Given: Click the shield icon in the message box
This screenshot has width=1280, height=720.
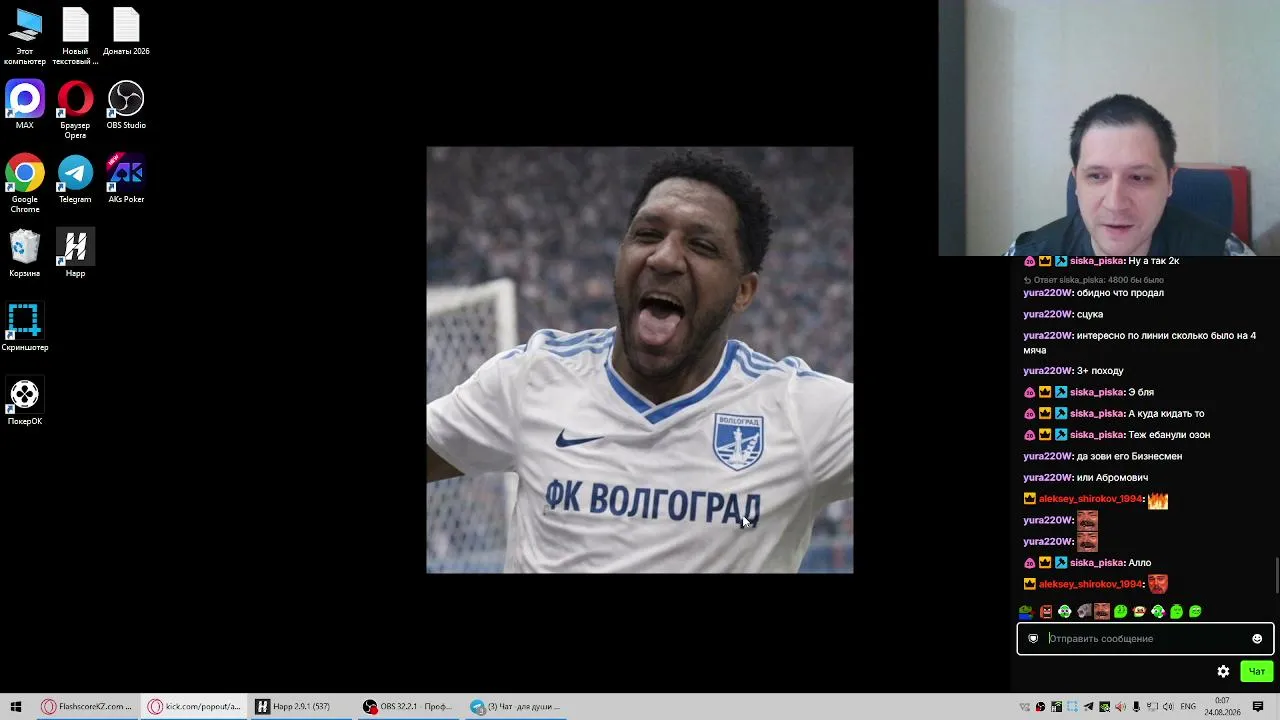Looking at the screenshot, I should 1033,639.
